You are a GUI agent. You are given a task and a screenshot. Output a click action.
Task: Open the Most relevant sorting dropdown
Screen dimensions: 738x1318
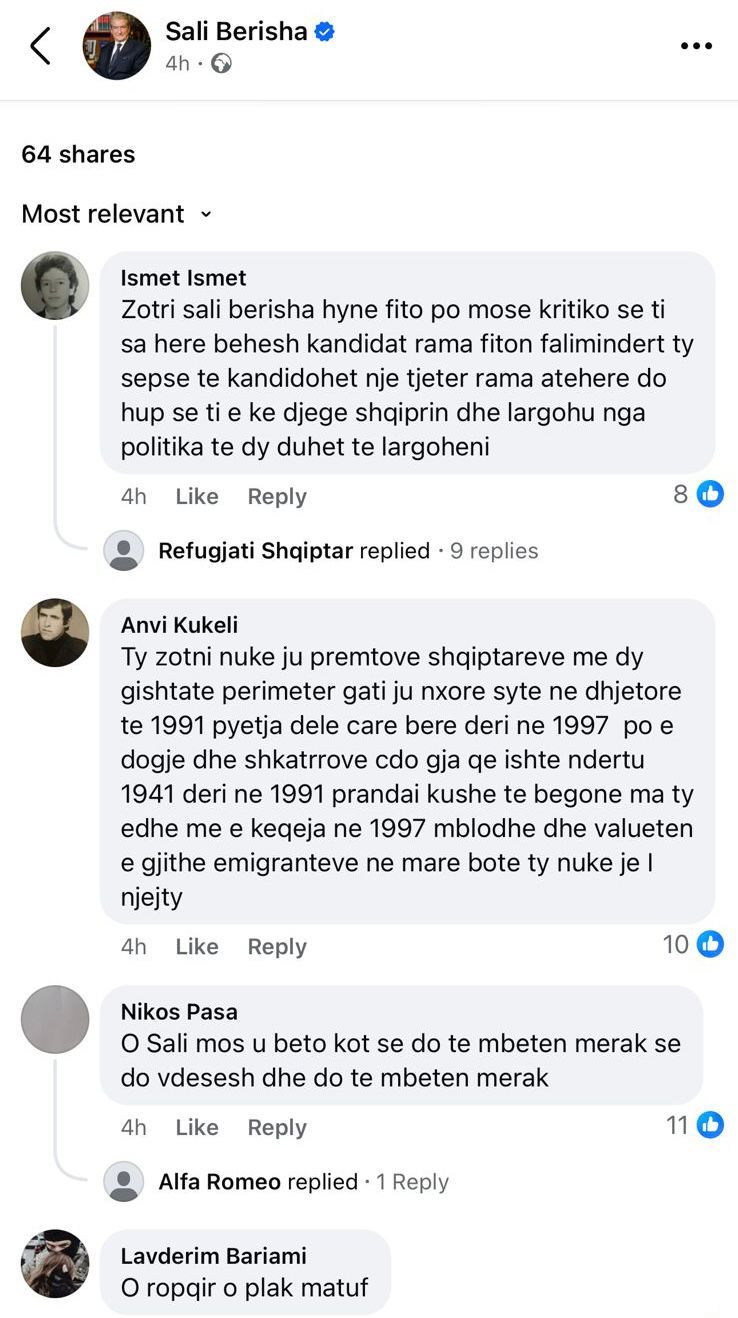coord(113,214)
